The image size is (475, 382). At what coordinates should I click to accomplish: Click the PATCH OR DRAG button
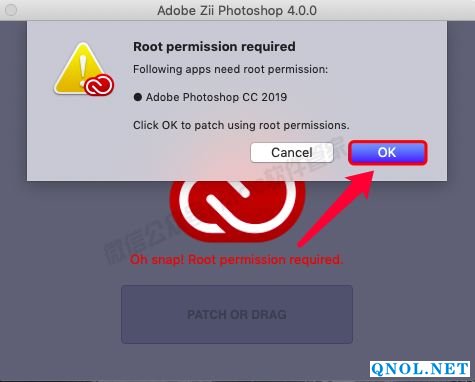[237, 314]
